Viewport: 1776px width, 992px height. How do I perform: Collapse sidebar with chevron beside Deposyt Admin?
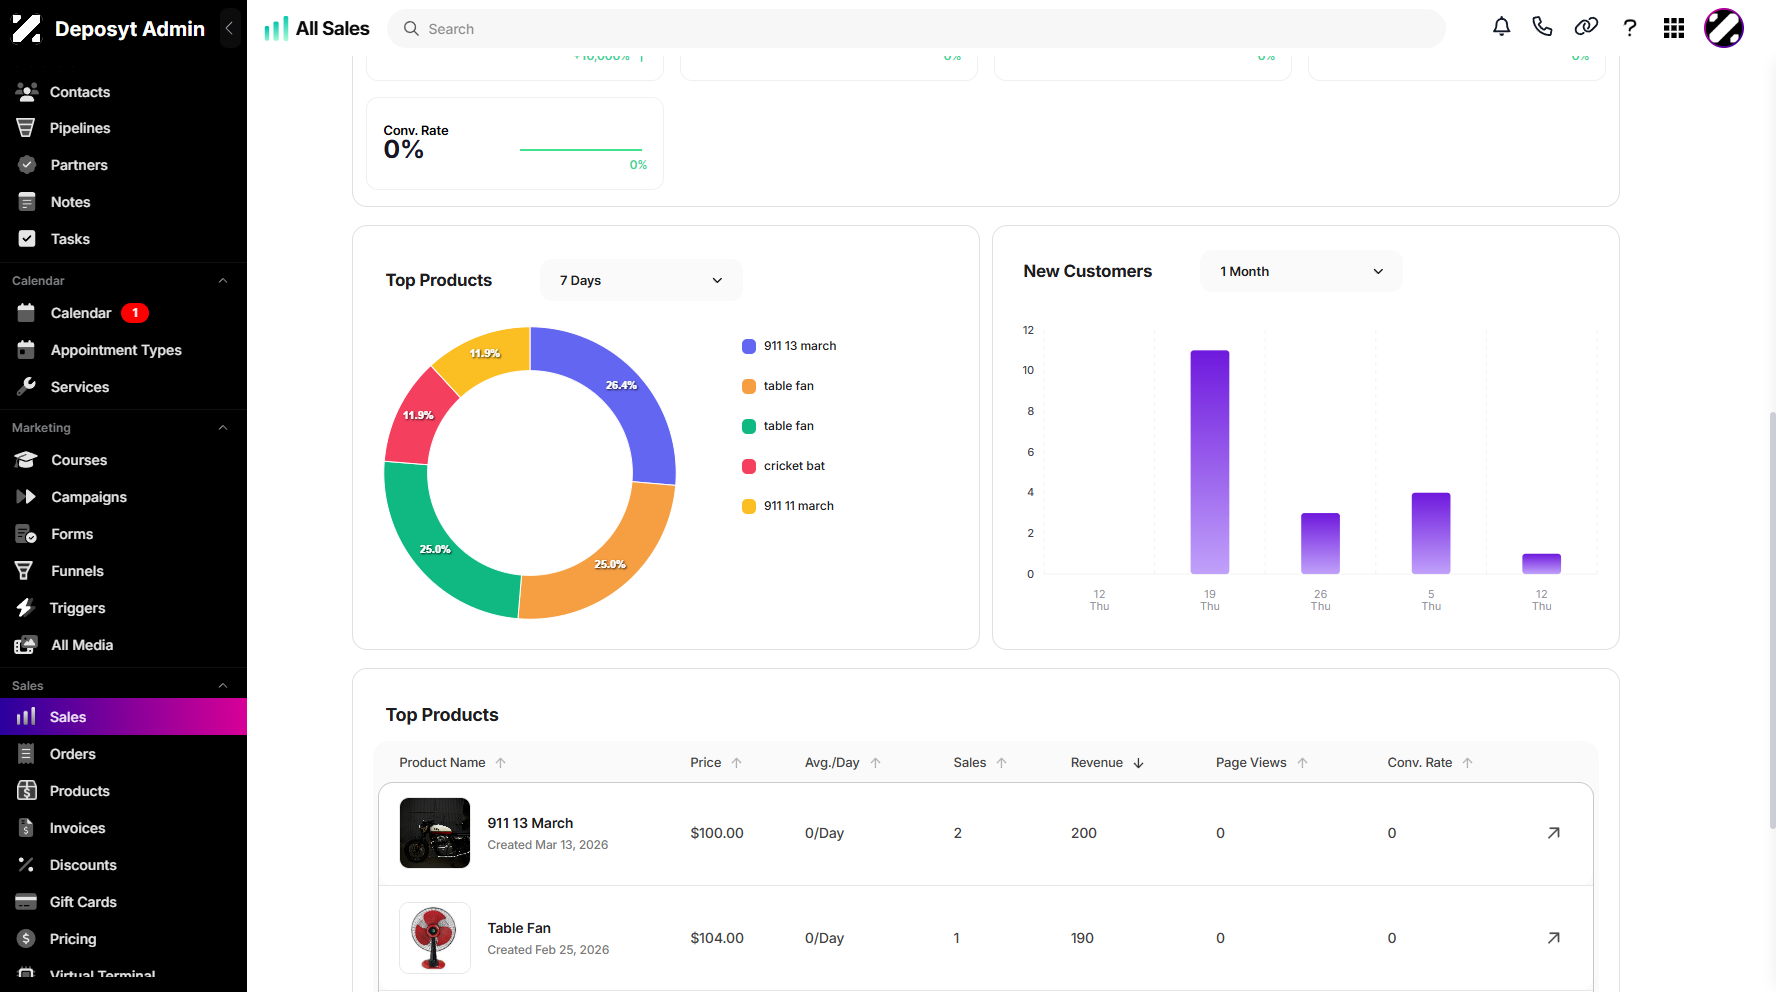[229, 28]
